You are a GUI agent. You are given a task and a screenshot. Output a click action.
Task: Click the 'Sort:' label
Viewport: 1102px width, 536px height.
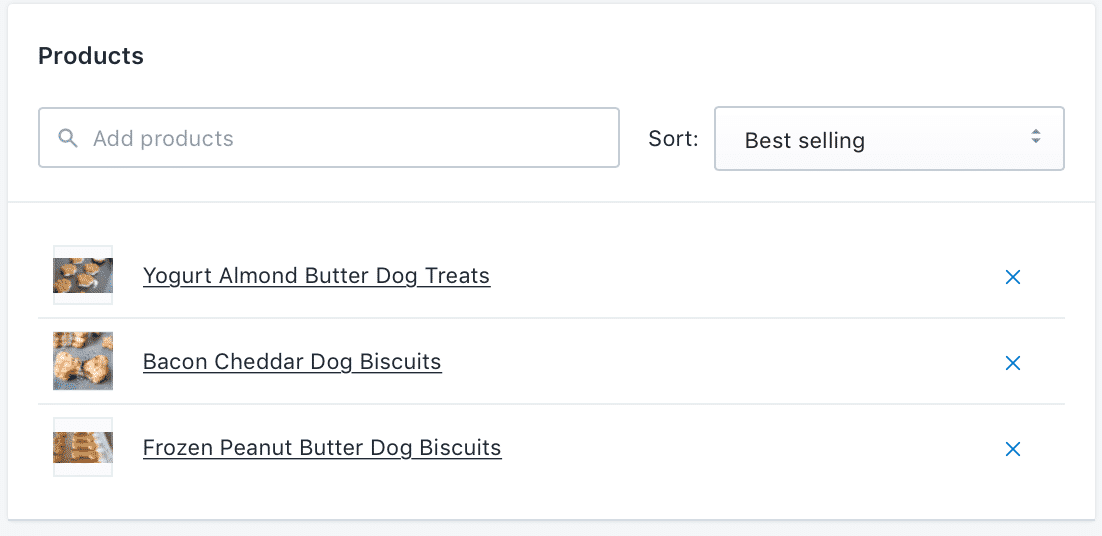point(673,138)
